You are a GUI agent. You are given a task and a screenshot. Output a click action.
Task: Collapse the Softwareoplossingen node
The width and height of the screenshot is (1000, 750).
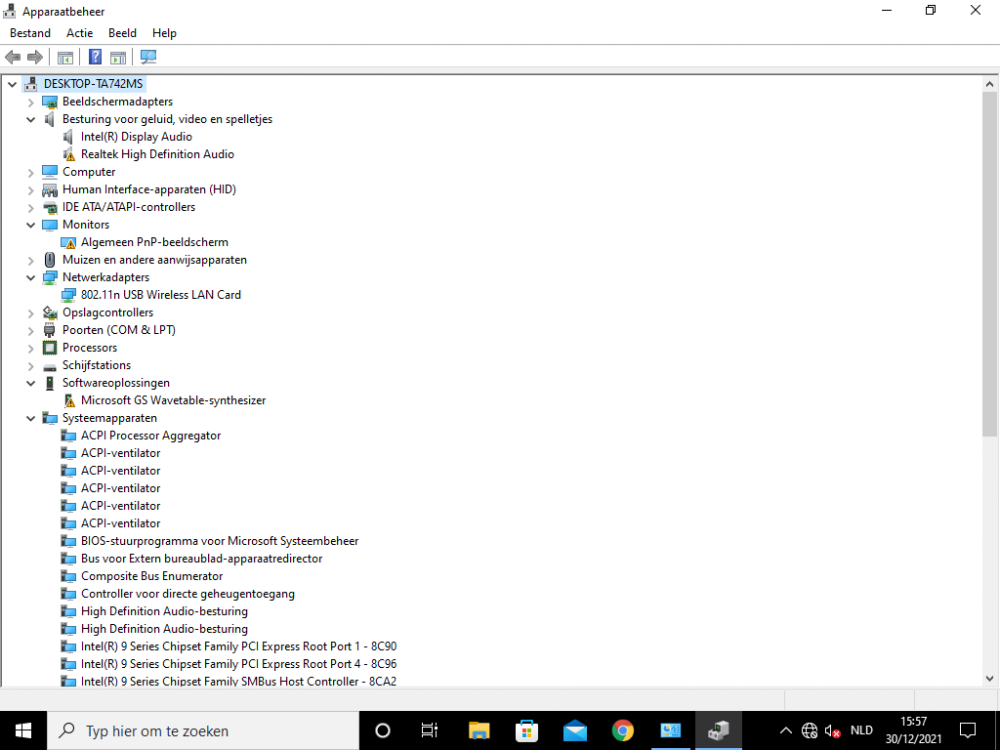click(x=30, y=383)
